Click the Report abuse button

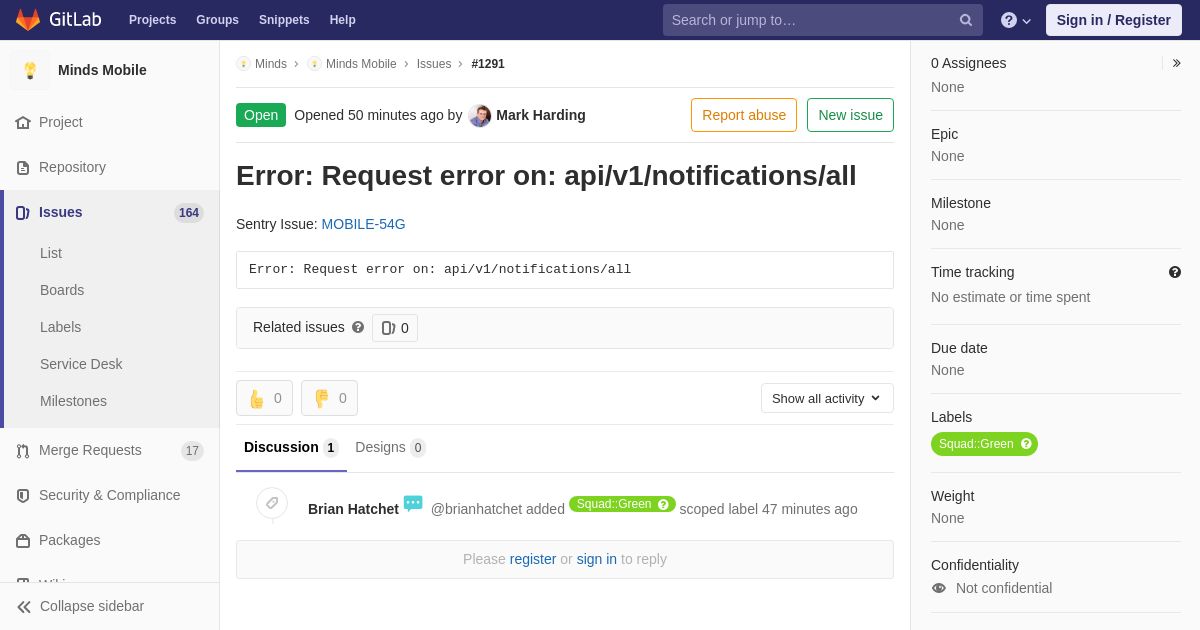(x=744, y=115)
